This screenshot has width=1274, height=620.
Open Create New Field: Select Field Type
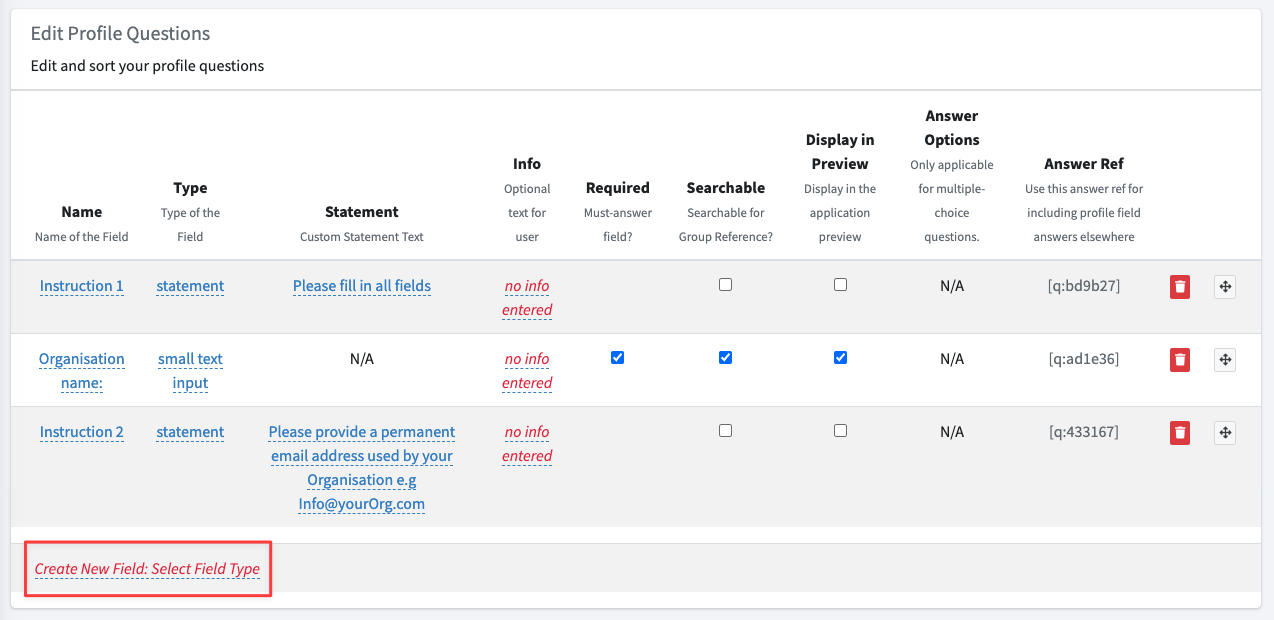coord(147,569)
